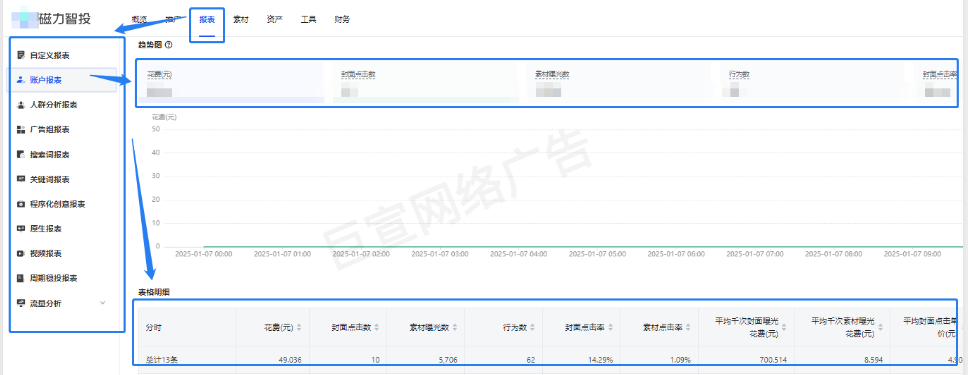Sort the table by 花费(元) column
The width and height of the screenshot is (968, 375).
tap(299, 328)
